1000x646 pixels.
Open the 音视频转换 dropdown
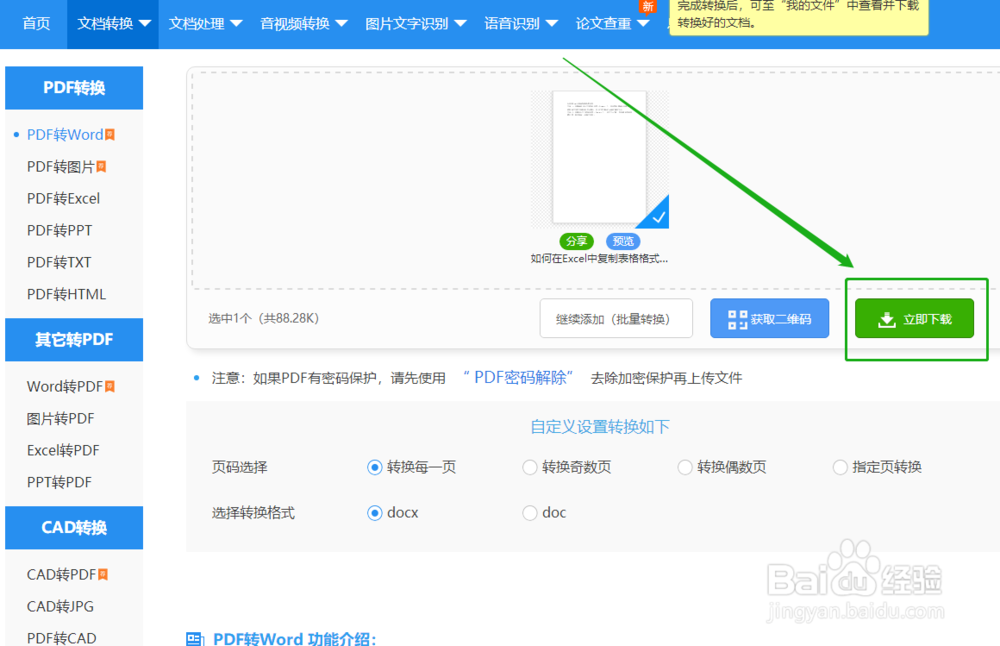click(302, 22)
